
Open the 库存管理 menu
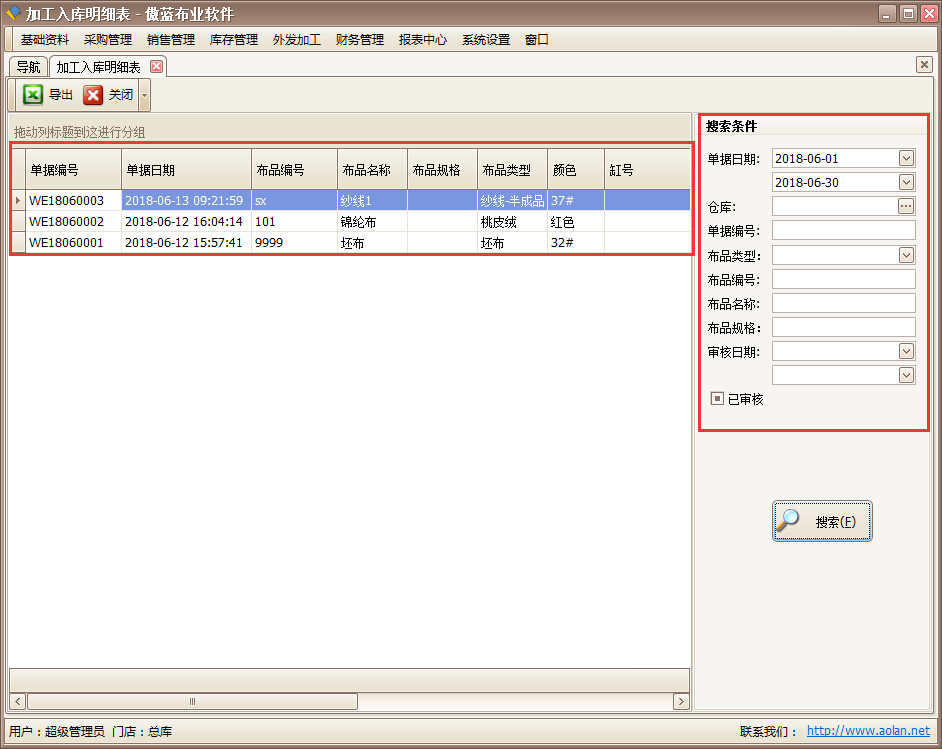[x=233, y=40]
